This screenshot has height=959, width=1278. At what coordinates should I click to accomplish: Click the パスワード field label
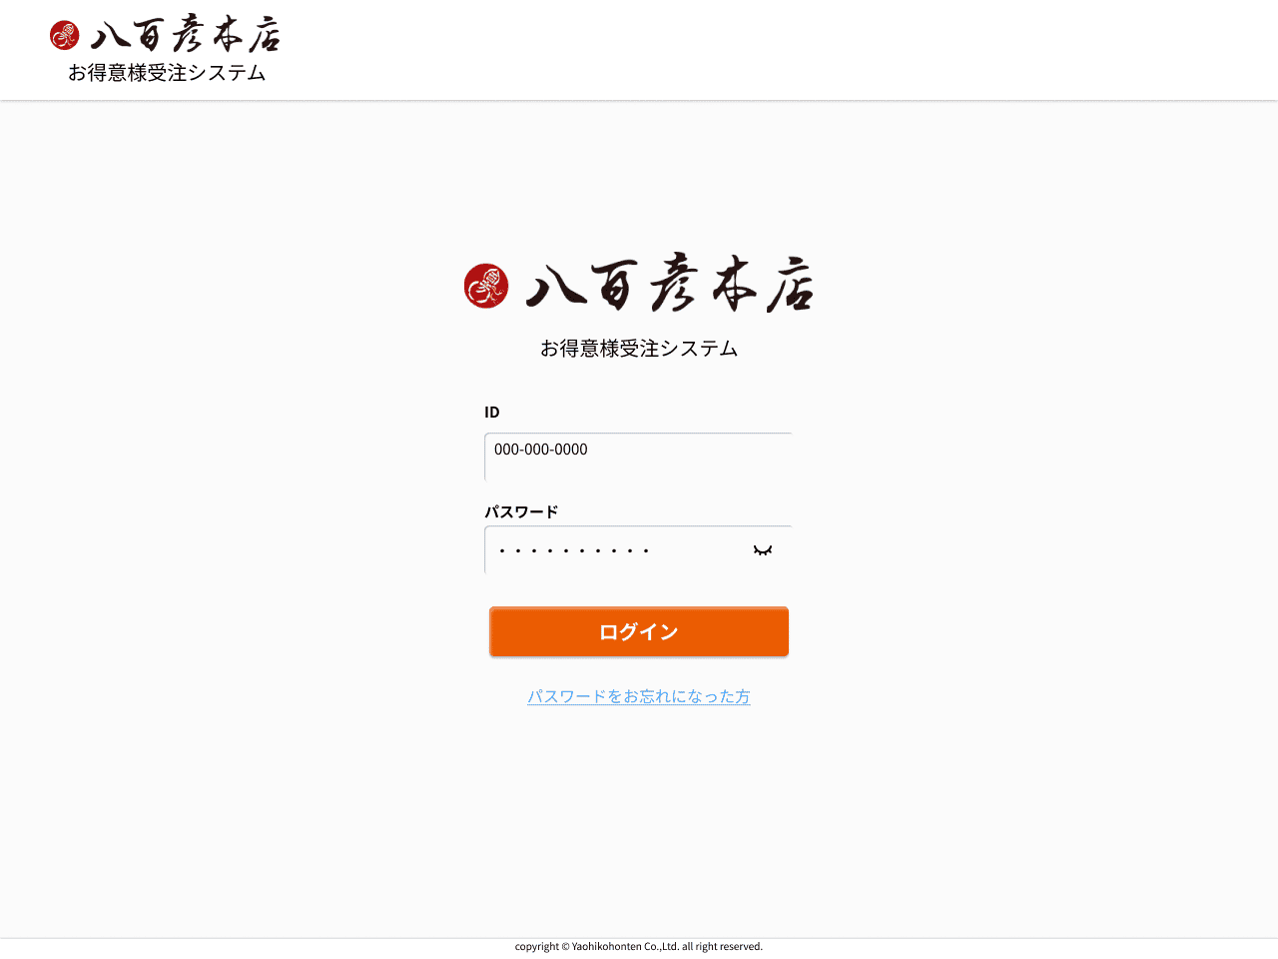(521, 512)
